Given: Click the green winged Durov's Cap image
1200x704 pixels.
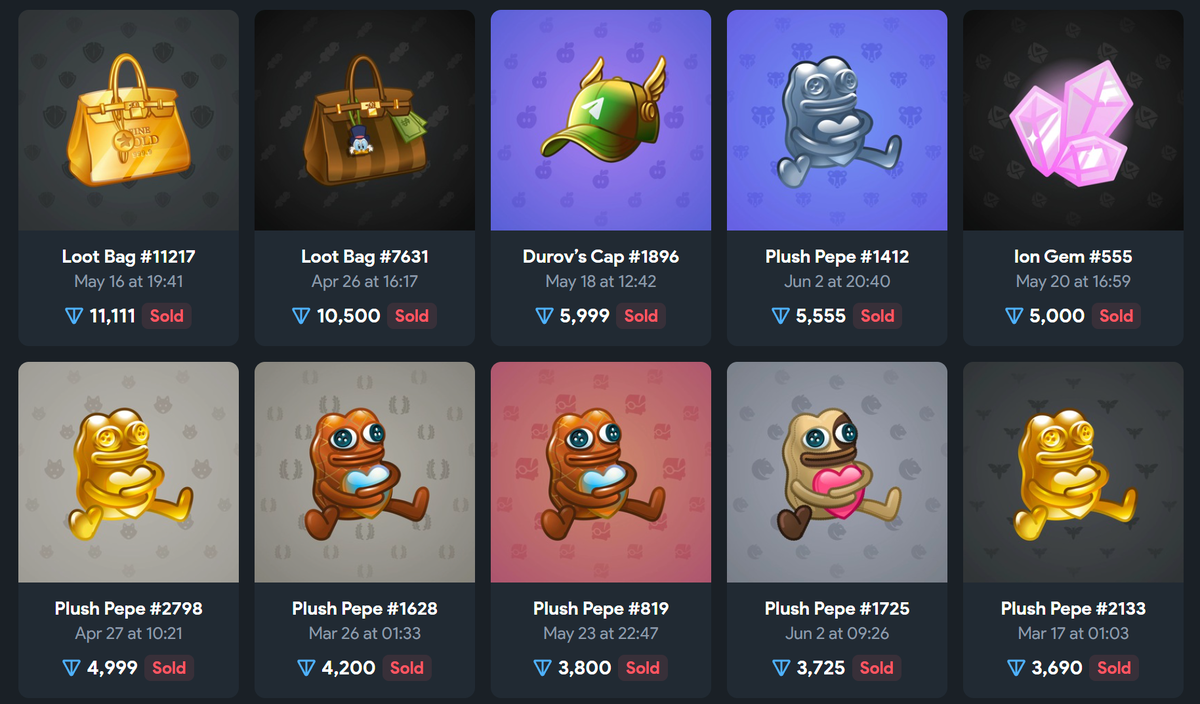Looking at the screenshot, I should (x=601, y=120).
